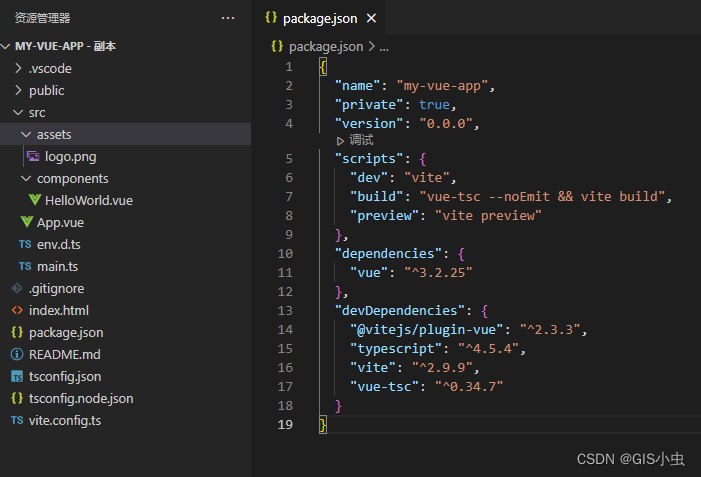Open tsconfig.node.json from the explorer
Screen dimensions: 701x477
81,398
